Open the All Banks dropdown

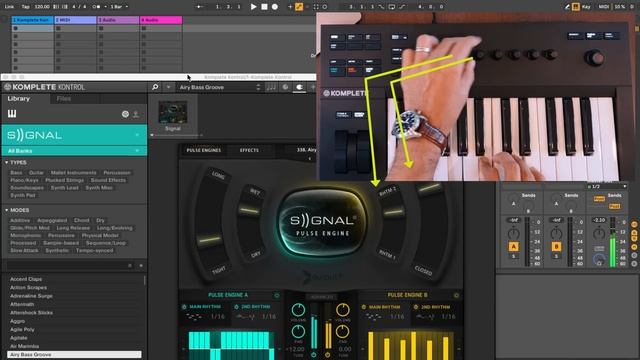pyautogui.click(x=74, y=151)
